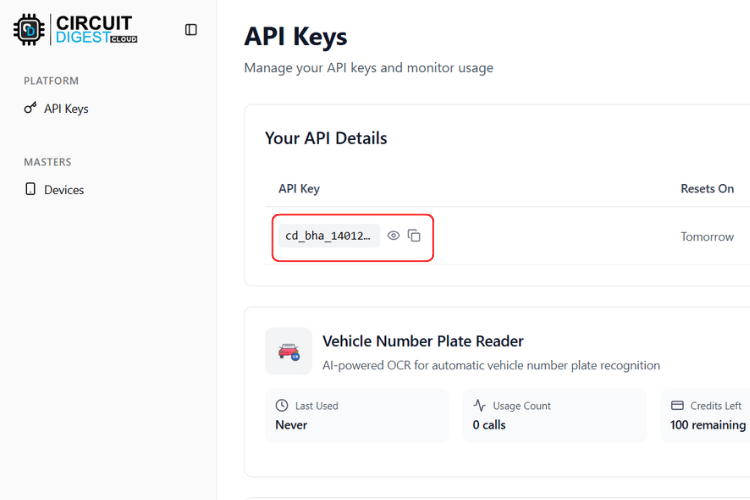The height and width of the screenshot is (500, 750).
Task: Click the Vehicle Number Plate Reader car icon
Action: (289, 351)
